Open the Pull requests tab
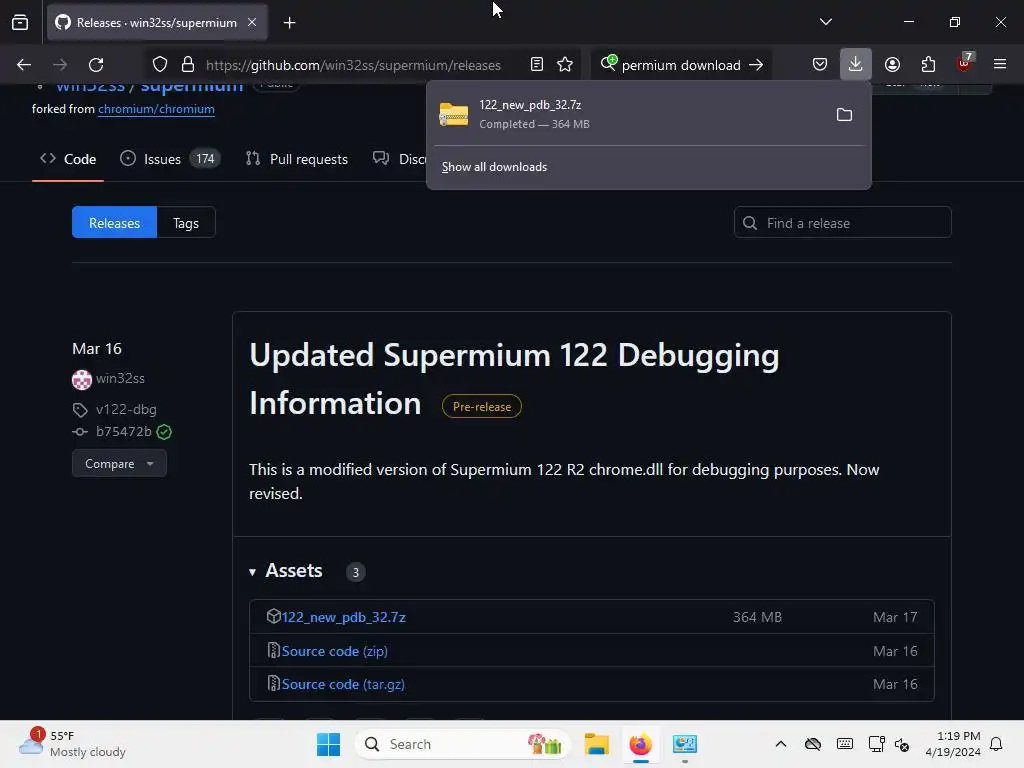The image size is (1024, 768). [x=296, y=159]
